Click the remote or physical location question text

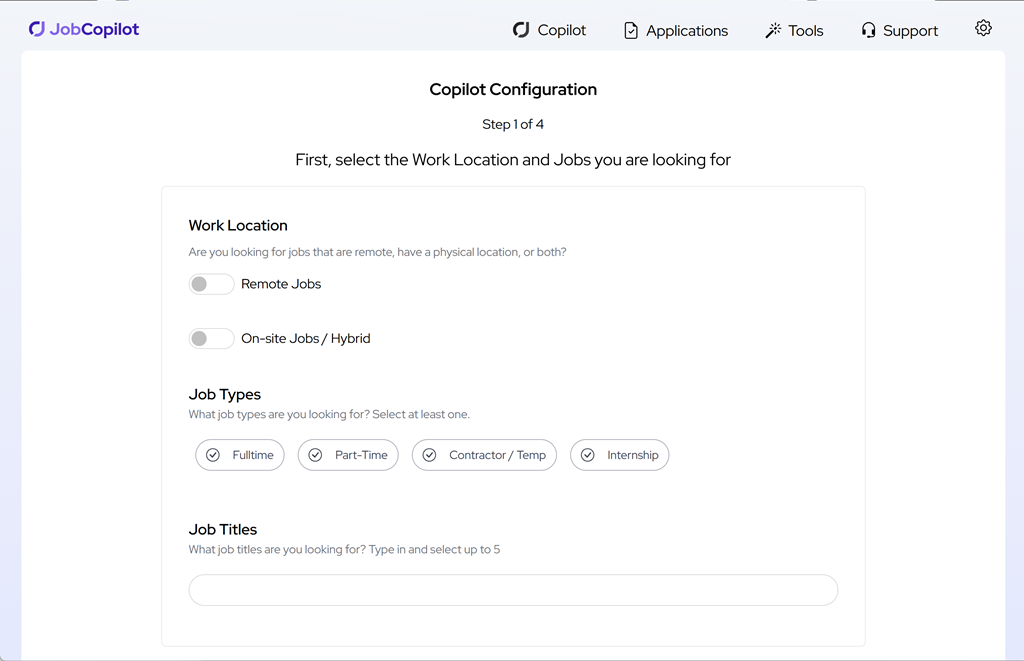[x=377, y=252]
